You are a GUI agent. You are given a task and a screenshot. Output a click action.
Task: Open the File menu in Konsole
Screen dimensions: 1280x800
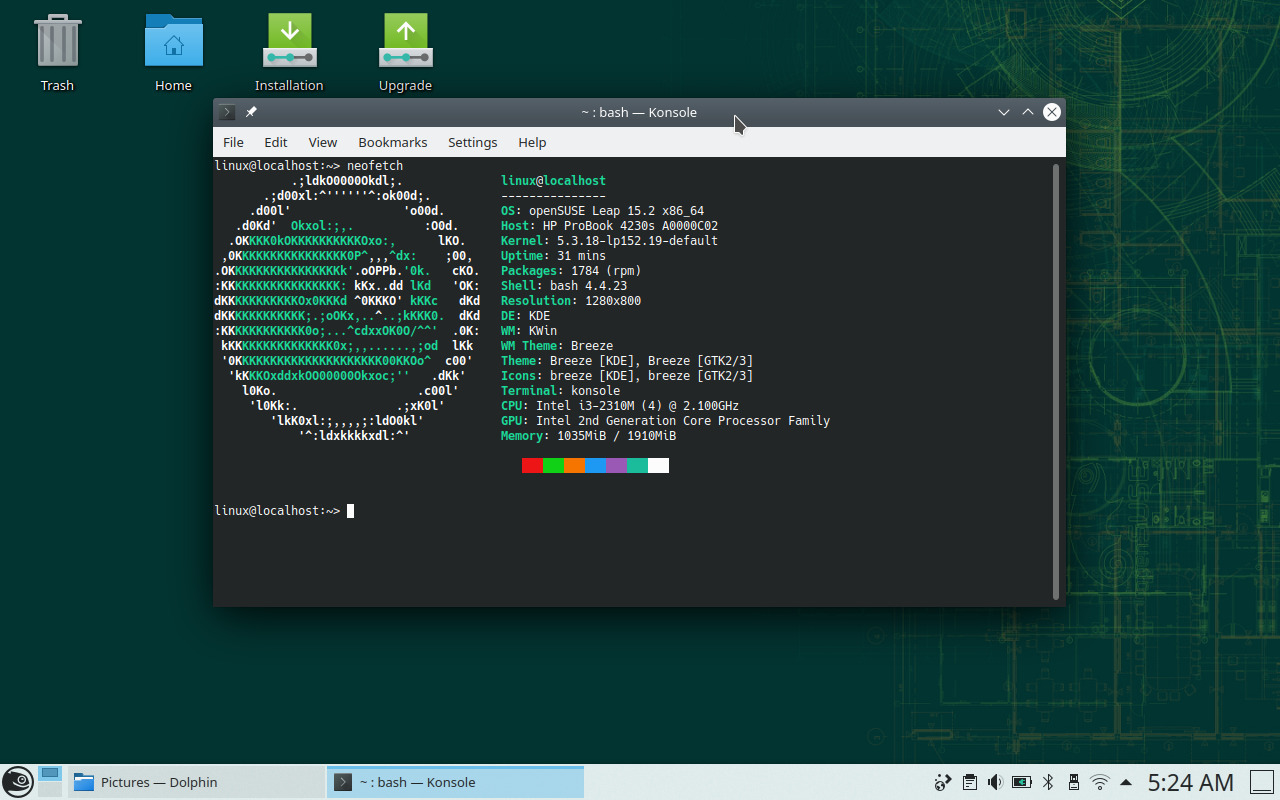[x=232, y=142]
